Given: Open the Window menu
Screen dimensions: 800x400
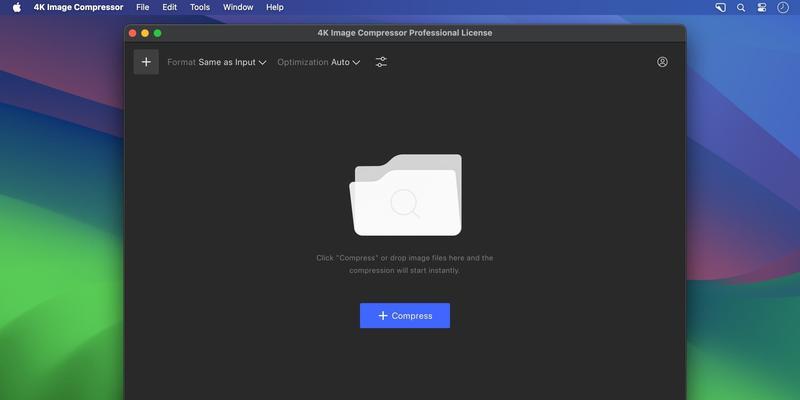Looking at the screenshot, I should tap(238, 7).
